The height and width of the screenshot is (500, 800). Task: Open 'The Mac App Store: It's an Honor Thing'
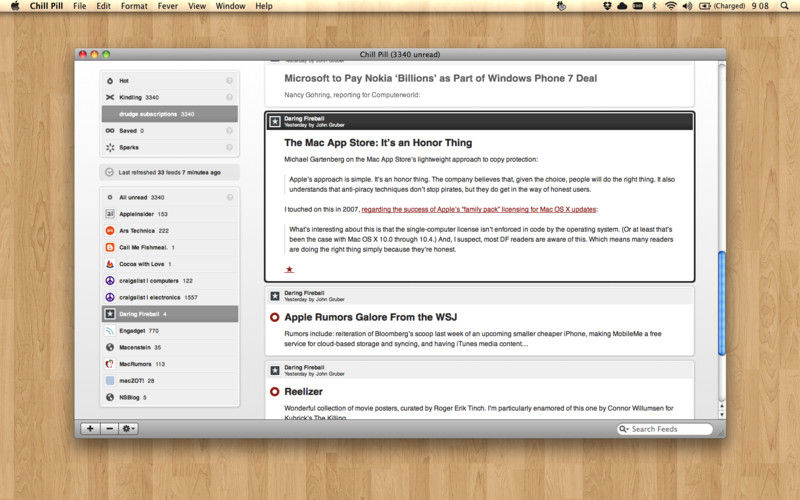pos(378,143)
